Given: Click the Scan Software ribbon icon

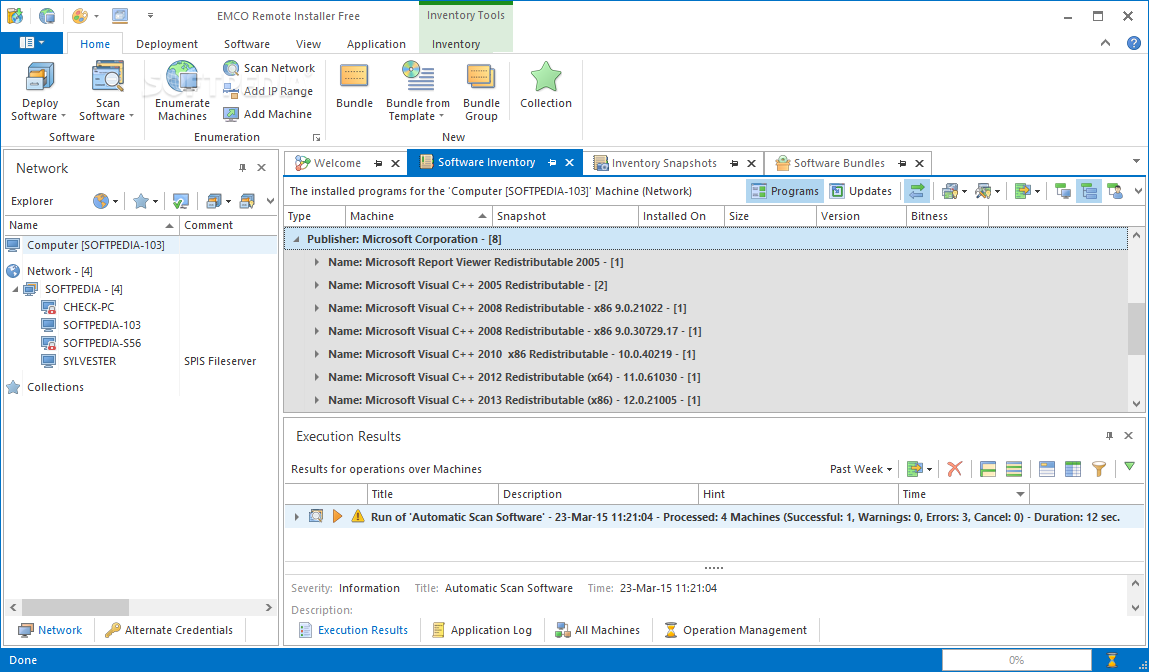Looking at the screenshot, I should click(107, 78).
